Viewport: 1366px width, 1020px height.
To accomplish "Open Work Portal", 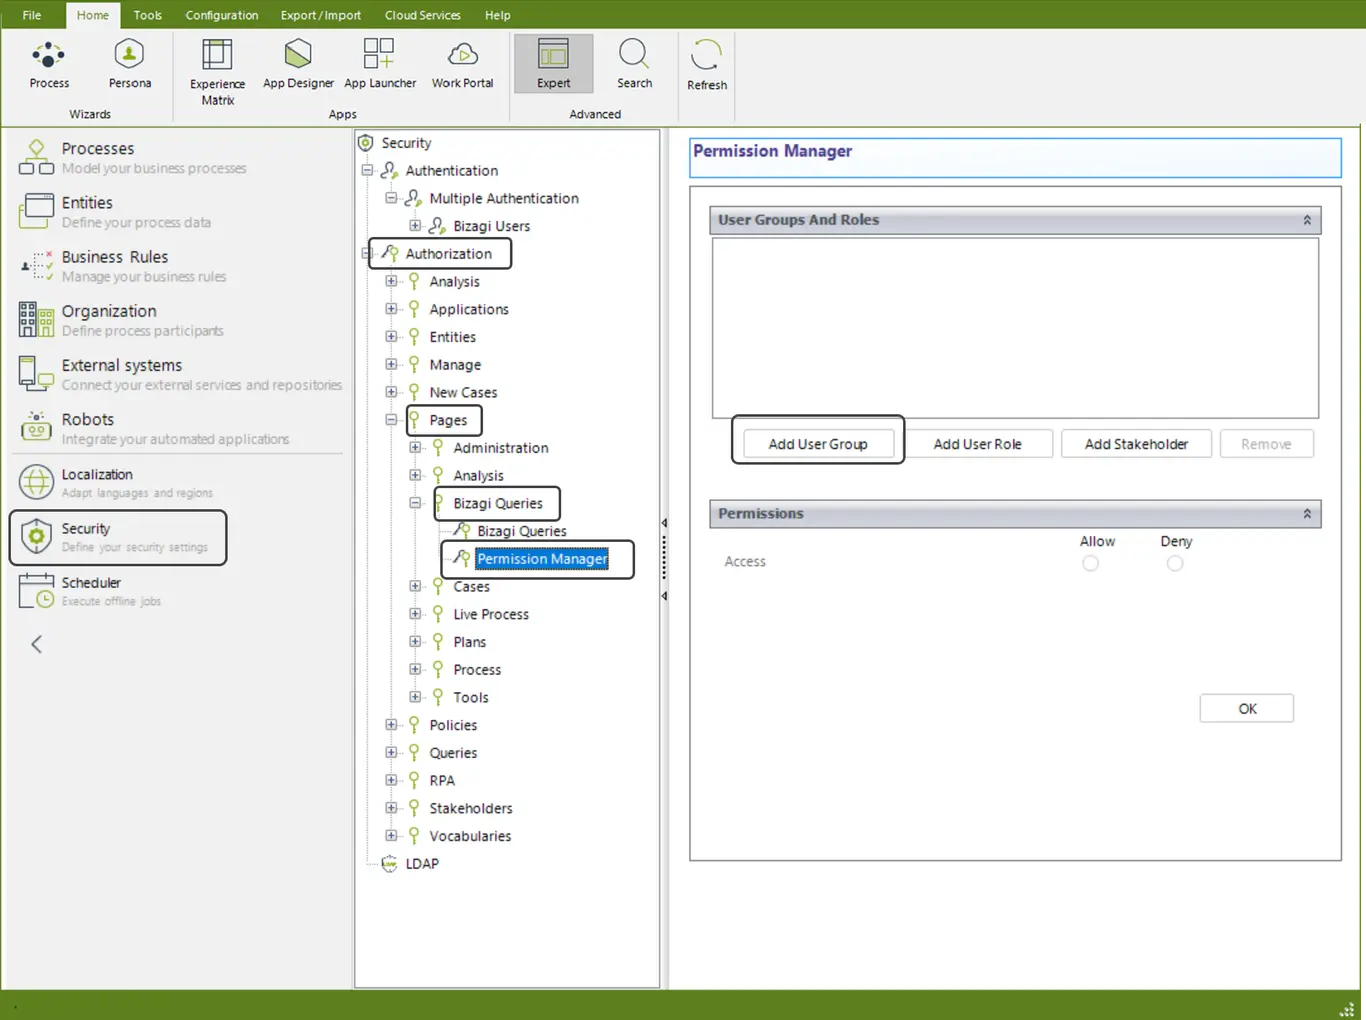I will 463,65.
